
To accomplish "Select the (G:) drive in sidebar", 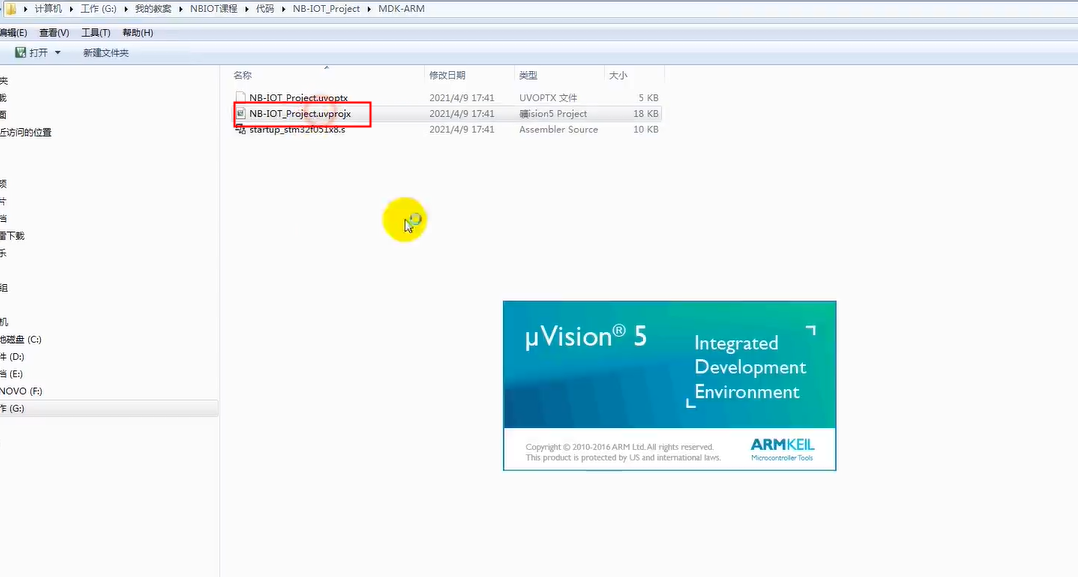I will pos(12,409).
